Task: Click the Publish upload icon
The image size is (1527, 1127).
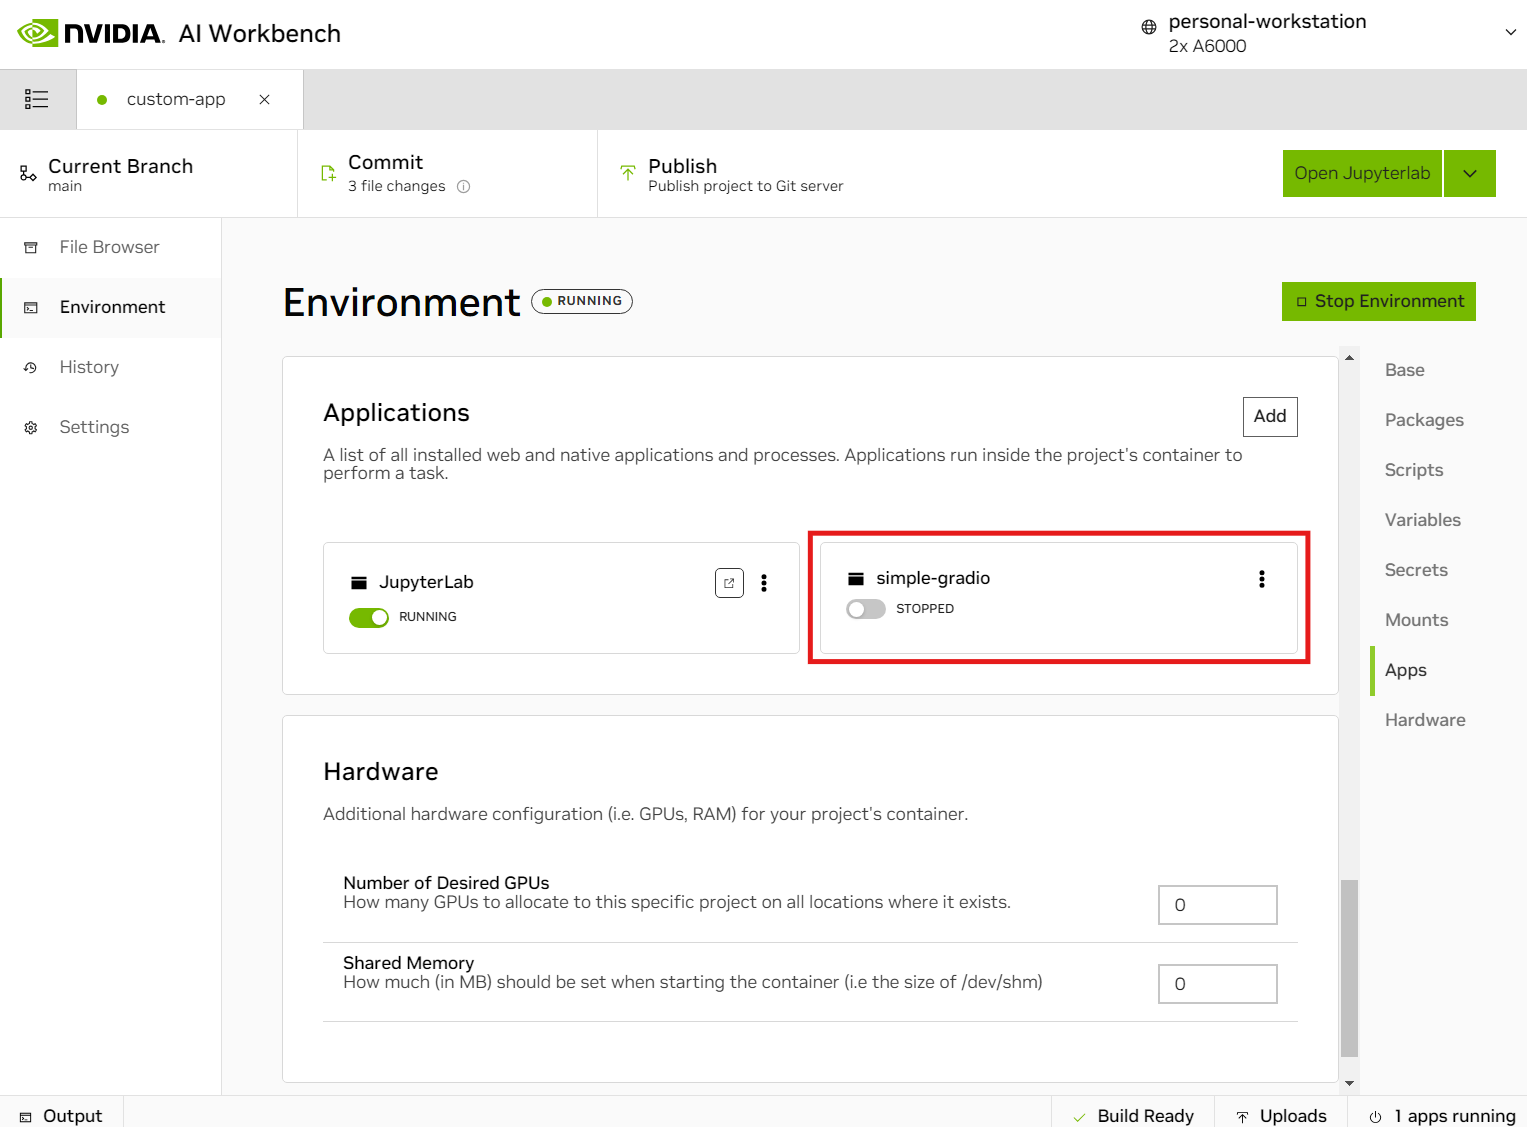Action: 628,173
